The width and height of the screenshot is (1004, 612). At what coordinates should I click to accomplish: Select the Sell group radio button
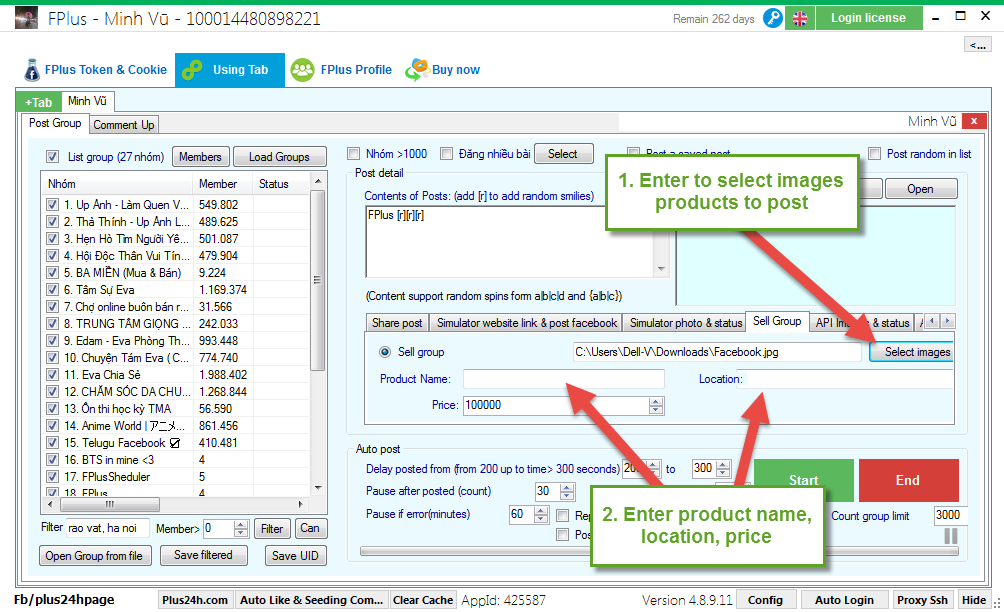[385, 351]
